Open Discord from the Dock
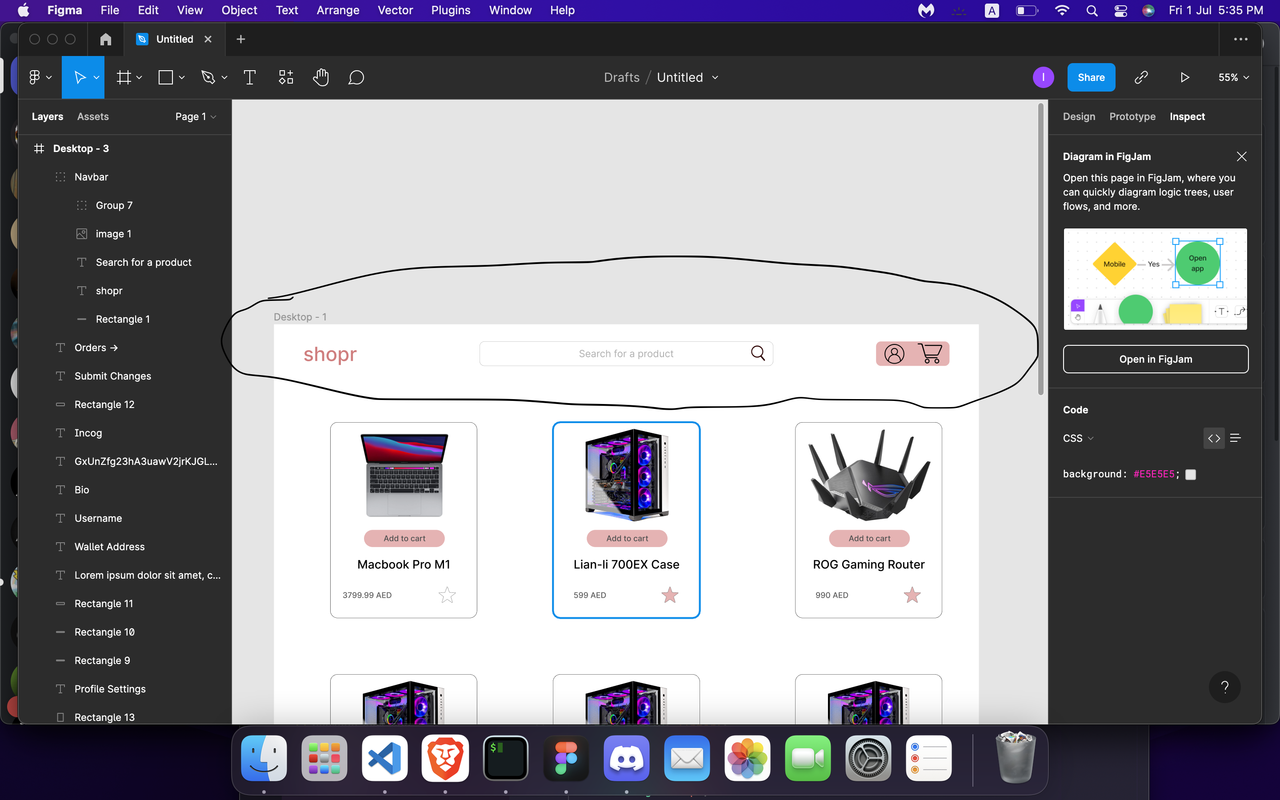Screen dimensions: 1280x800 point(627,760)
